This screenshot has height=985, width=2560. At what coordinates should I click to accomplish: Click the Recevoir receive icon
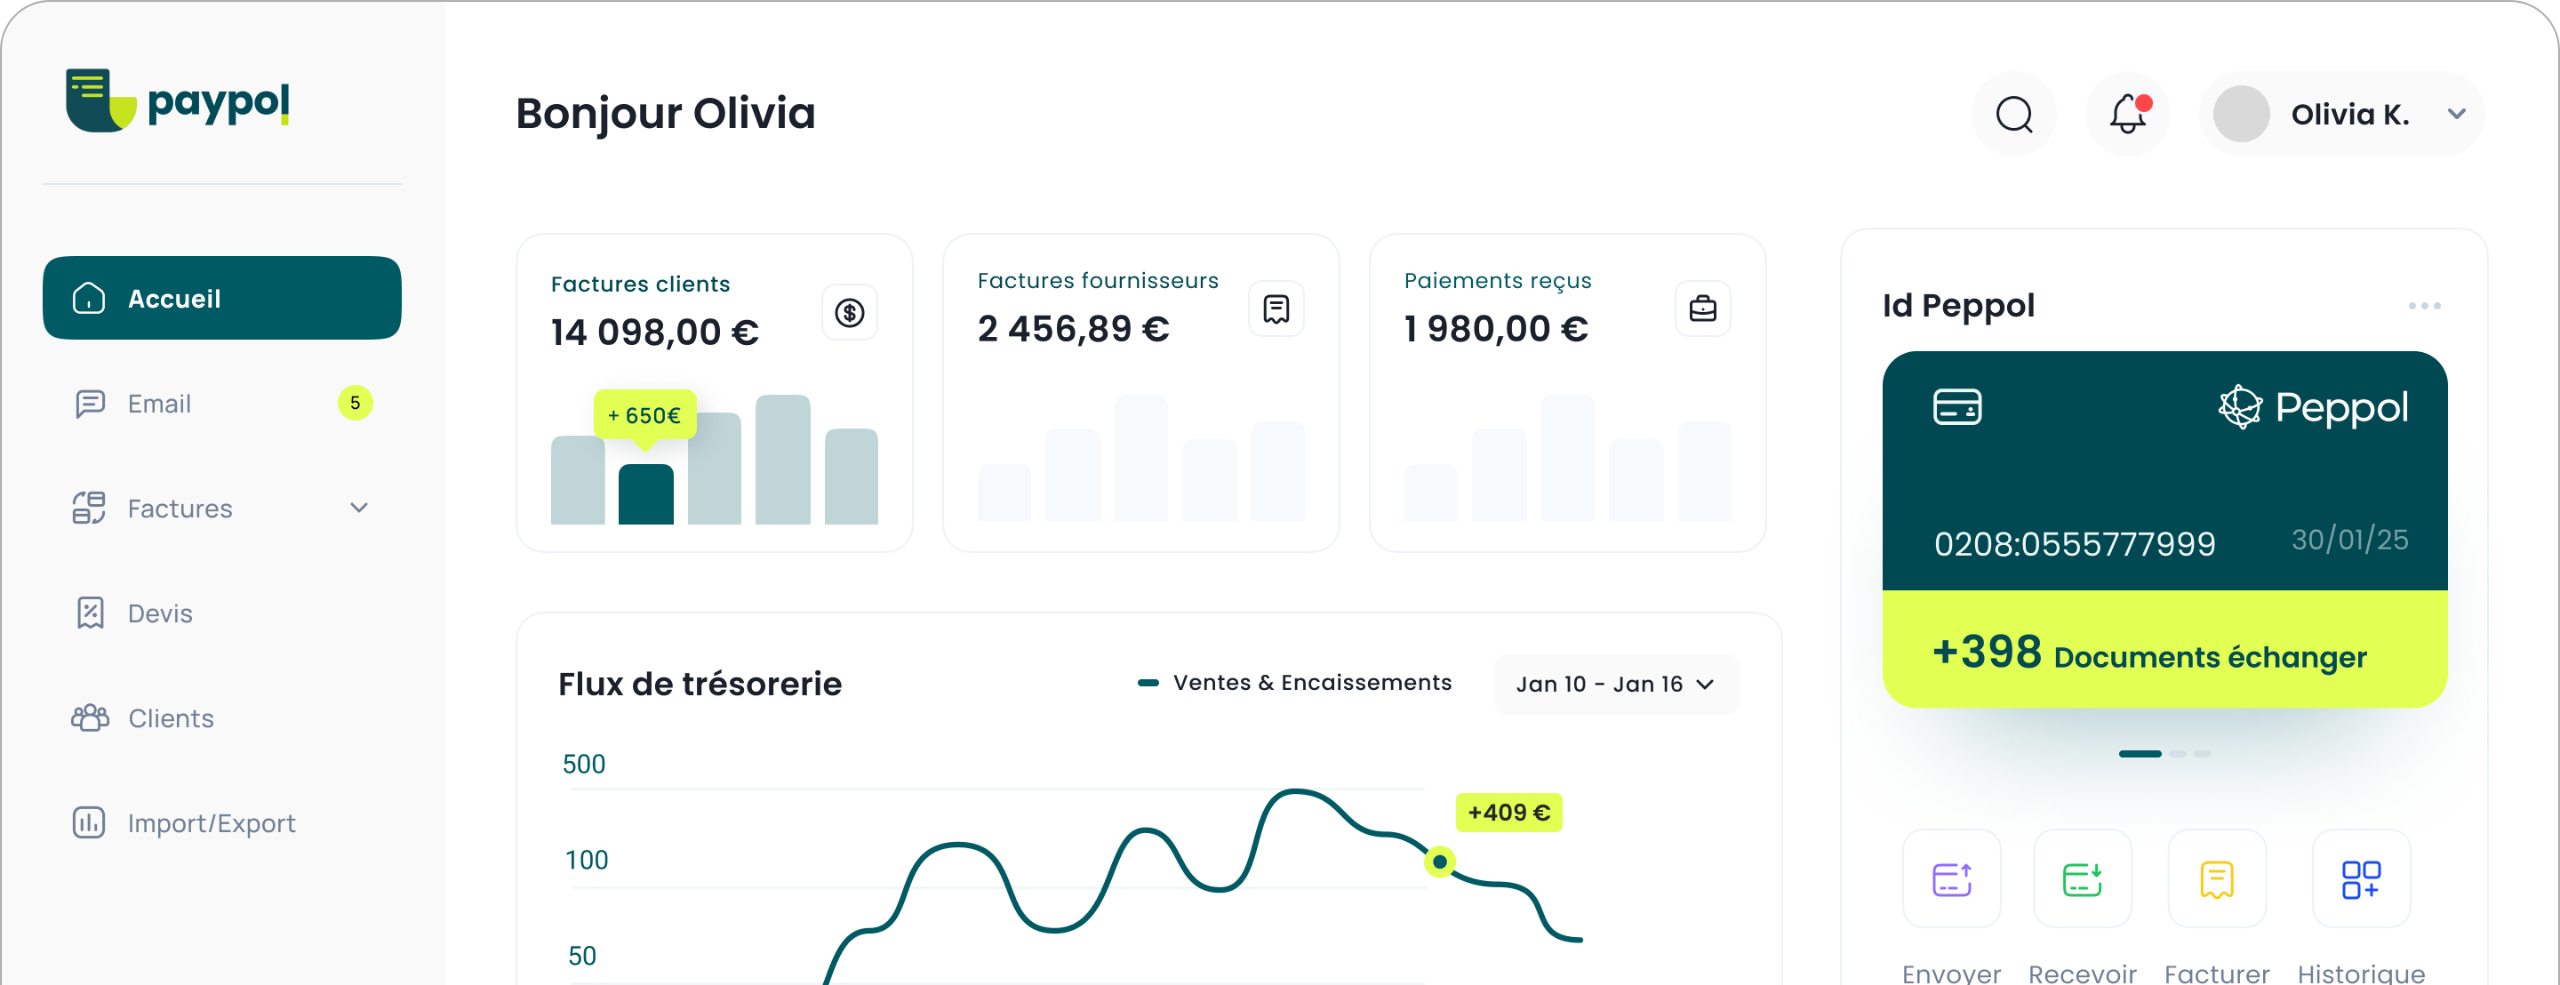pos(2082,879)
